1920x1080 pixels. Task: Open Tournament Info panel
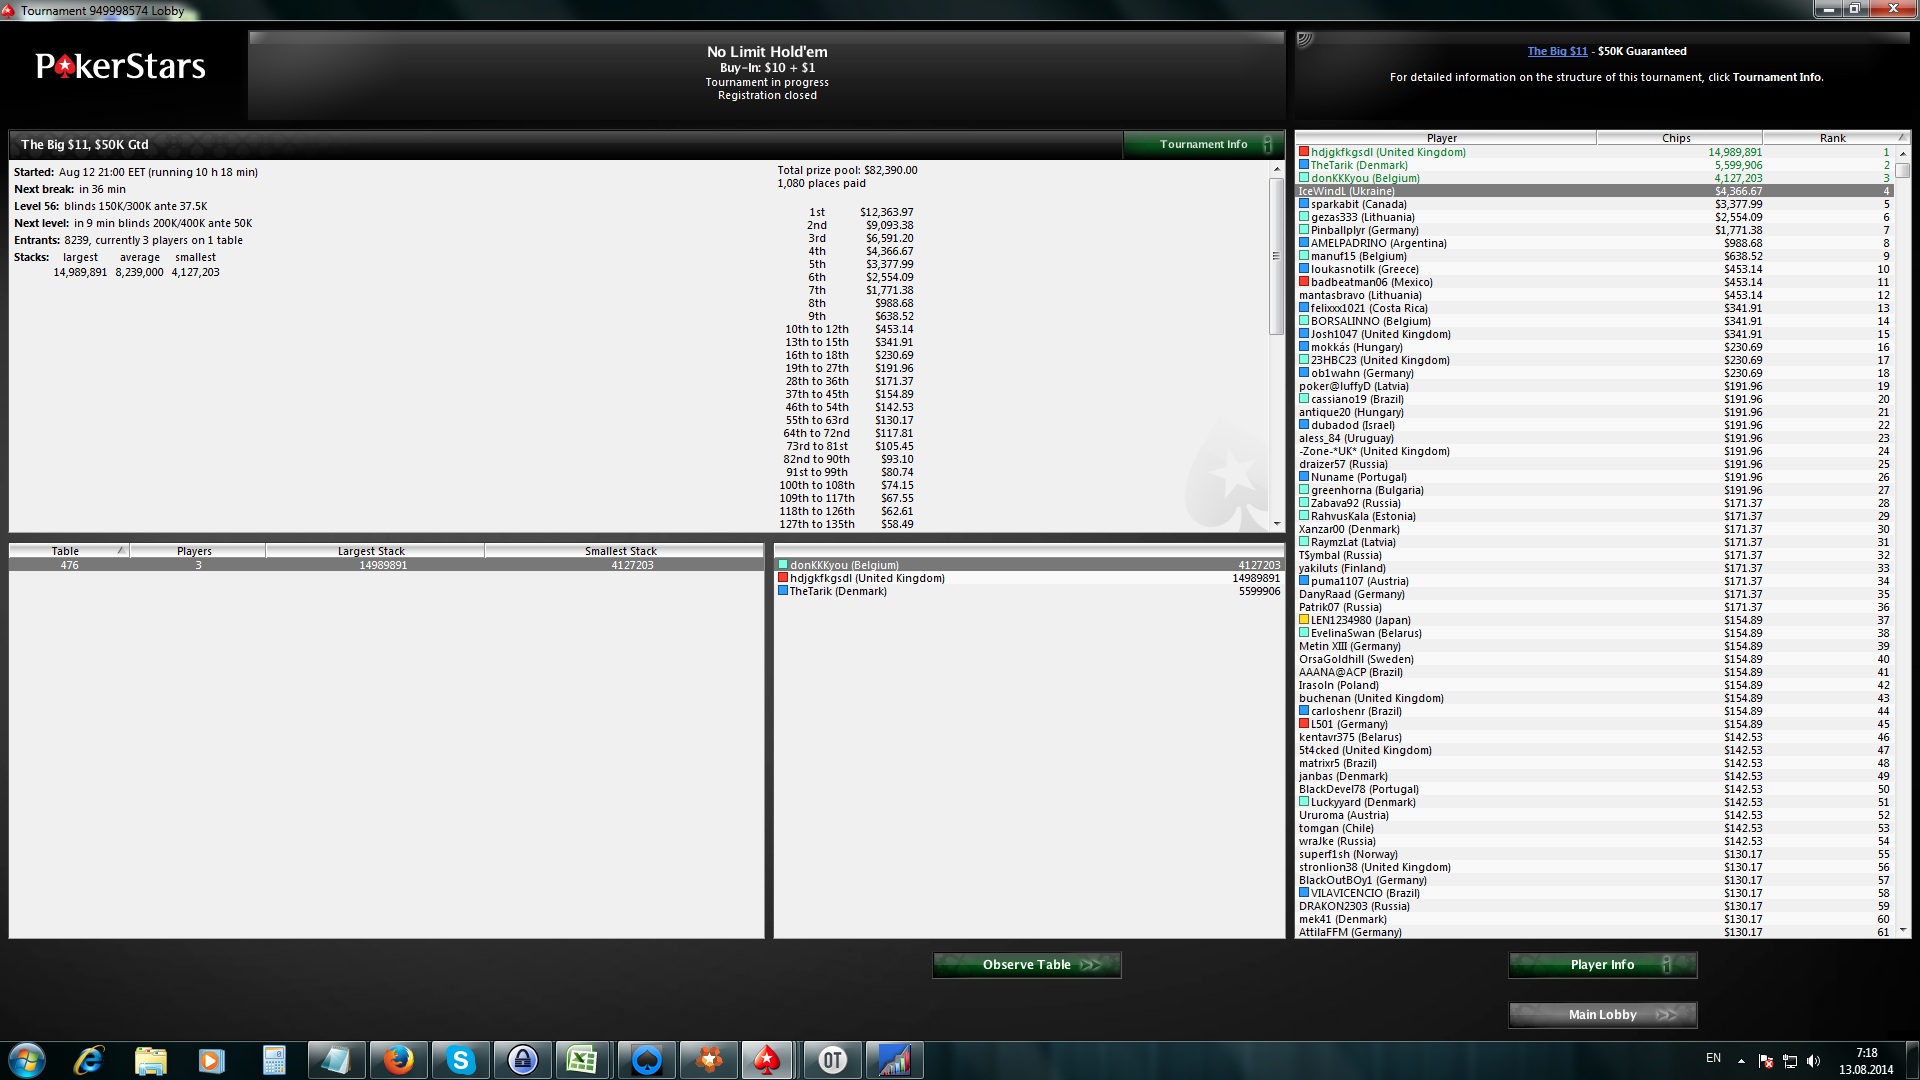[1203, 144]
